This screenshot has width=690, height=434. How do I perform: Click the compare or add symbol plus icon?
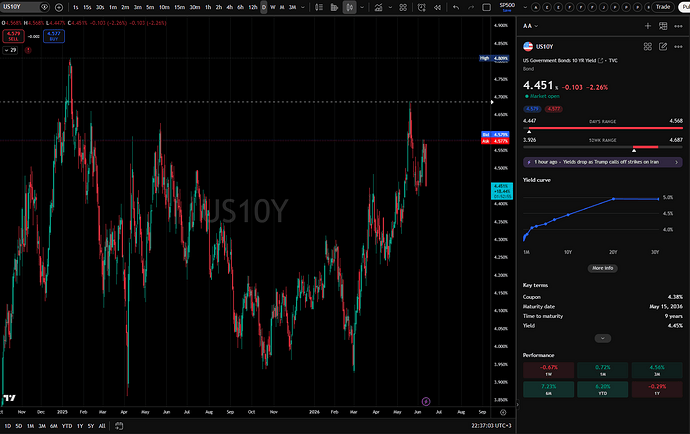(x=59, y=7)
